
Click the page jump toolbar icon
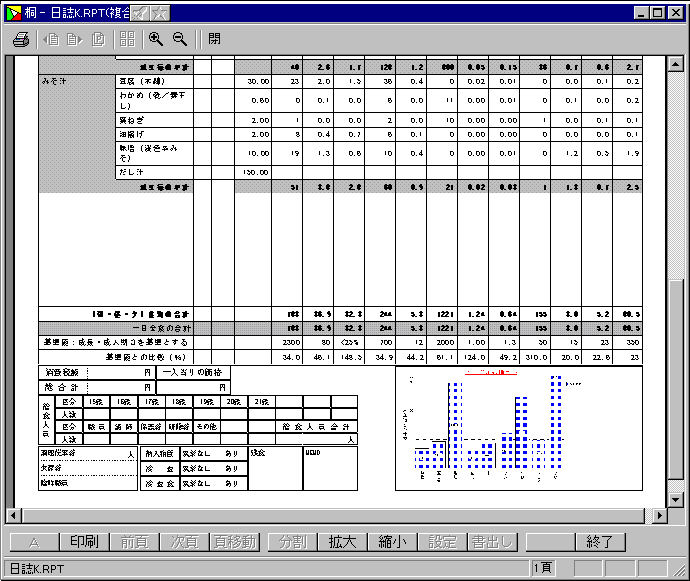(99, 39)
